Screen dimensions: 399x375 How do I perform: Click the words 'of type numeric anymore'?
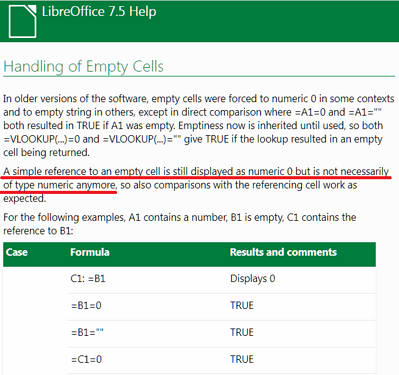tap(60, 185)
